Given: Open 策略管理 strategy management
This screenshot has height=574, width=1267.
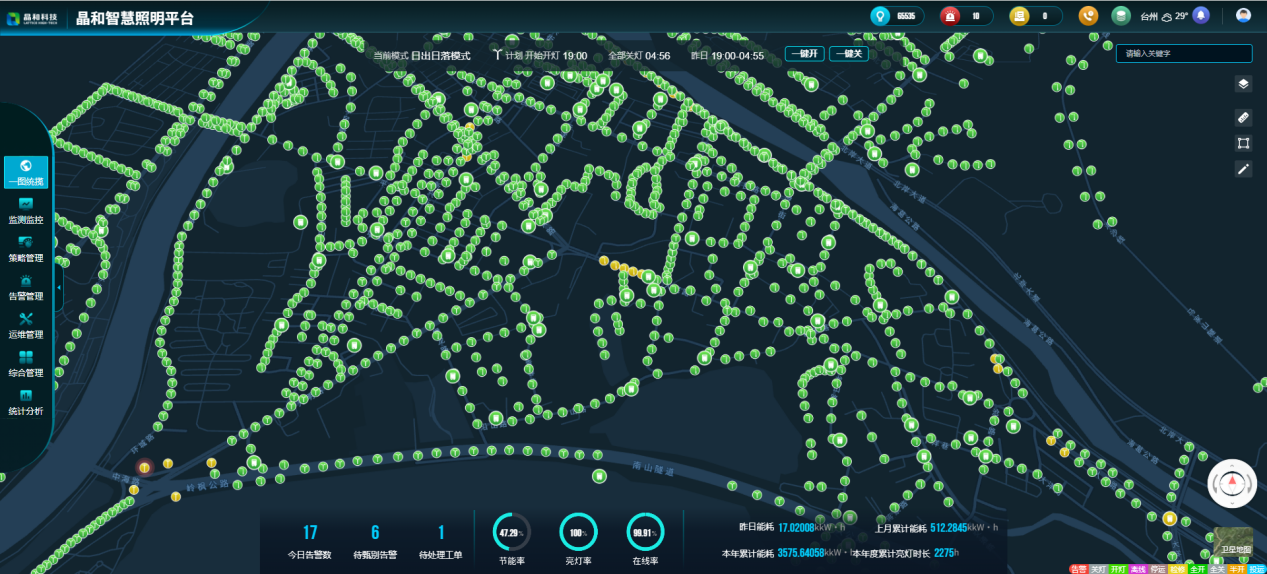Looking at the screenshot, I should [25, 248].
